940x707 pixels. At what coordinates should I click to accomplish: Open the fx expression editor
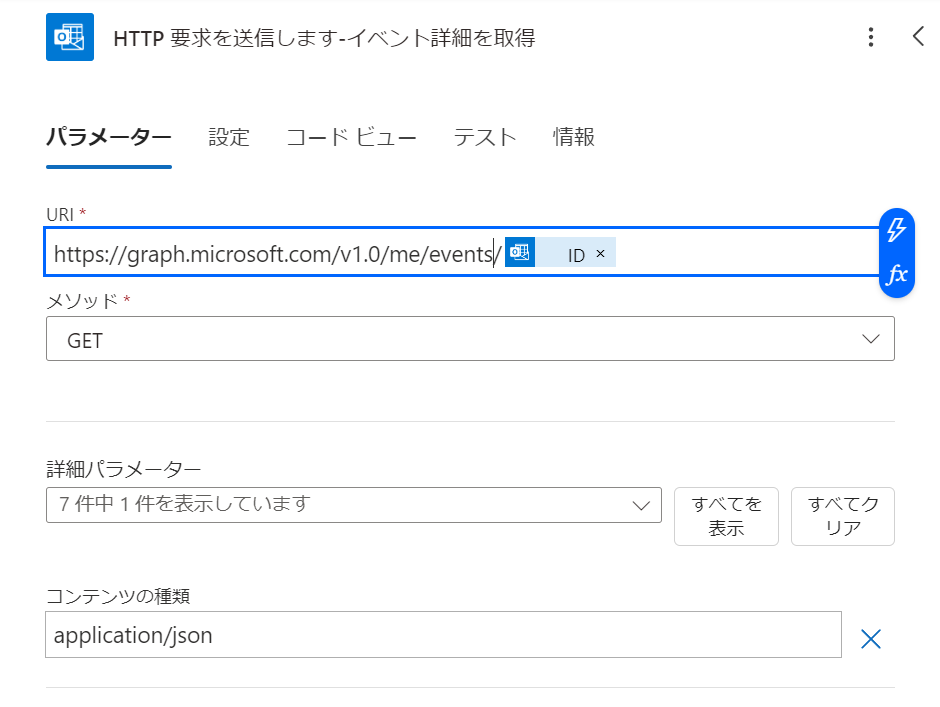pos(897,274)
